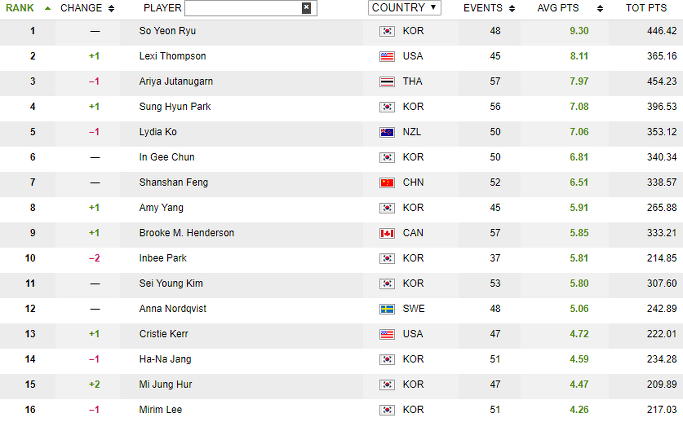Sort by CHANGE column arrows
683x422 pixels.
pos(111,8)
